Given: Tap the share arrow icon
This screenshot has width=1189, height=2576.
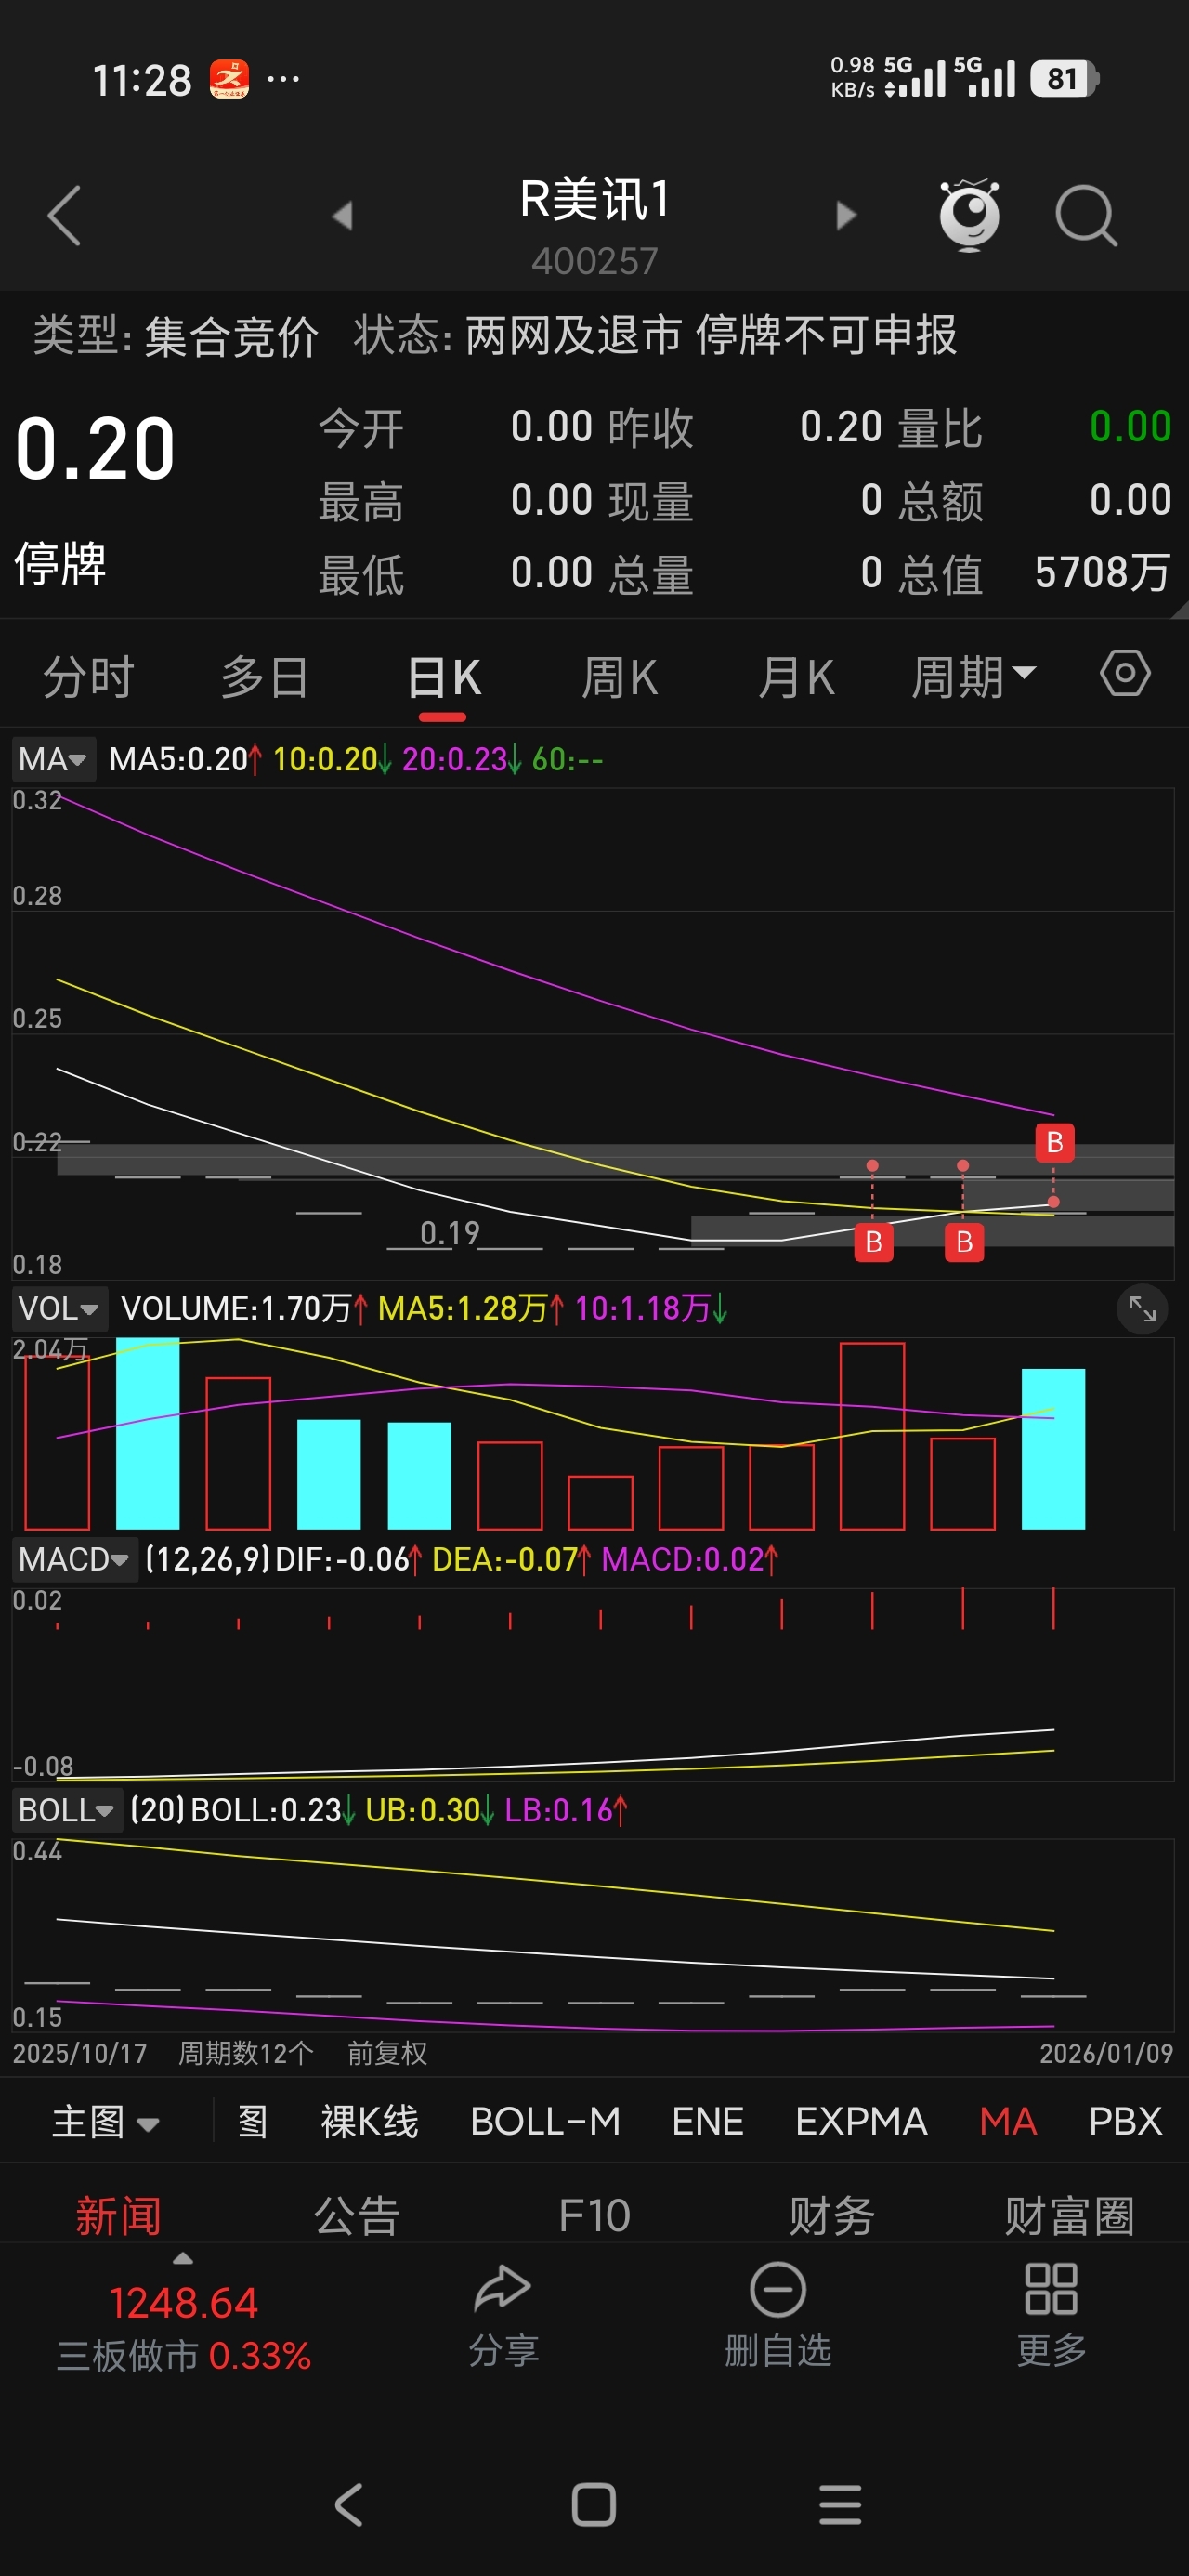Looking at the screenshot, I should point(502,2288).
